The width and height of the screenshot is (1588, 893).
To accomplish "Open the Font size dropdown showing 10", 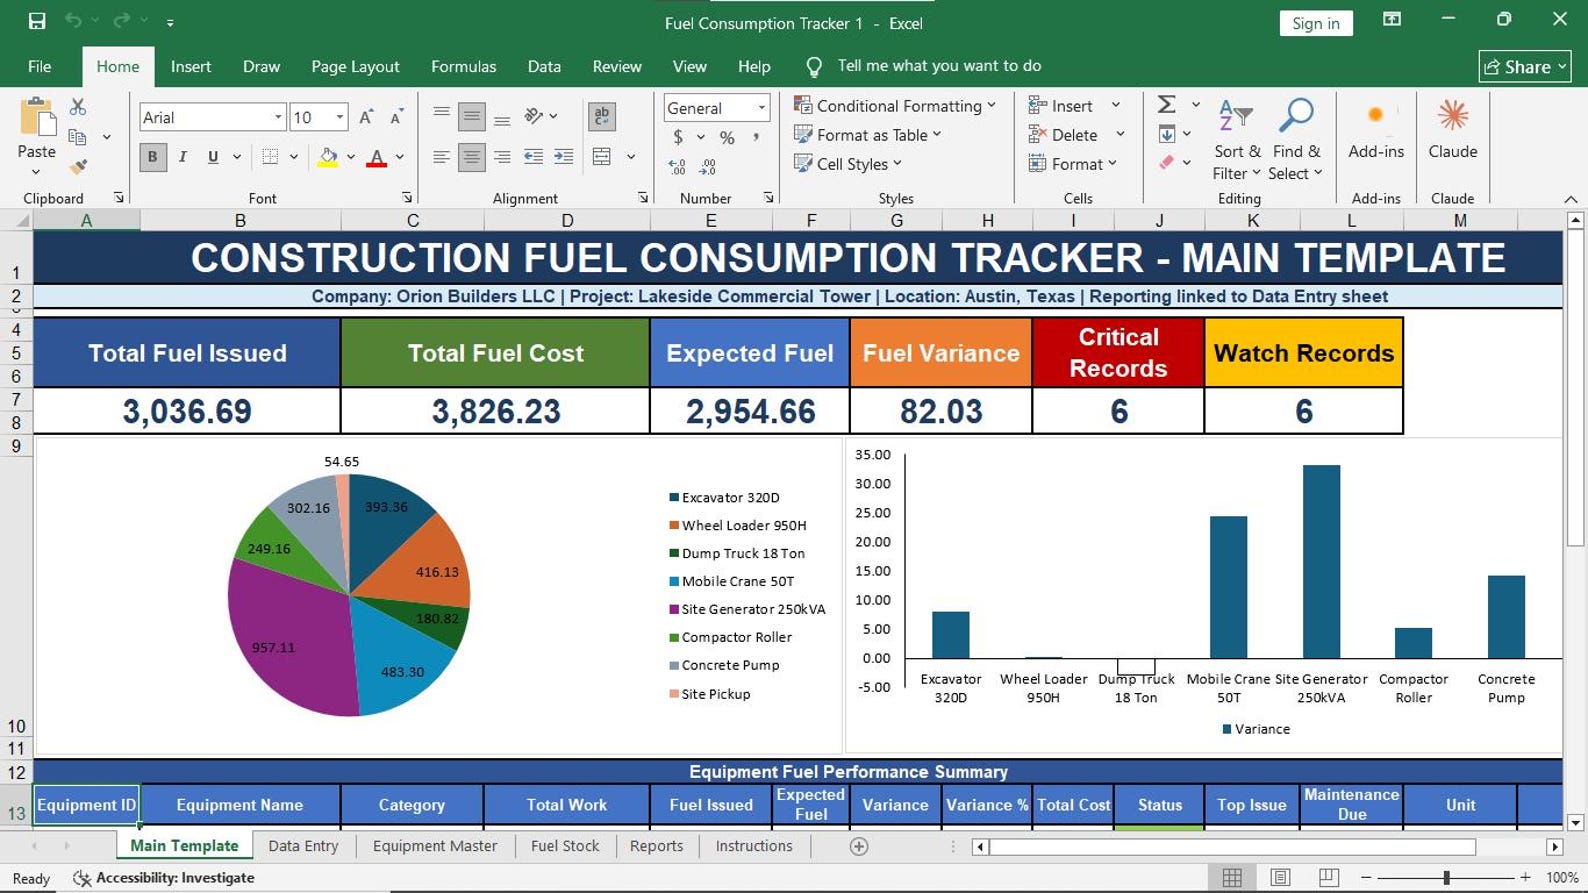I will pyautogui.click(x=340, y=117).
